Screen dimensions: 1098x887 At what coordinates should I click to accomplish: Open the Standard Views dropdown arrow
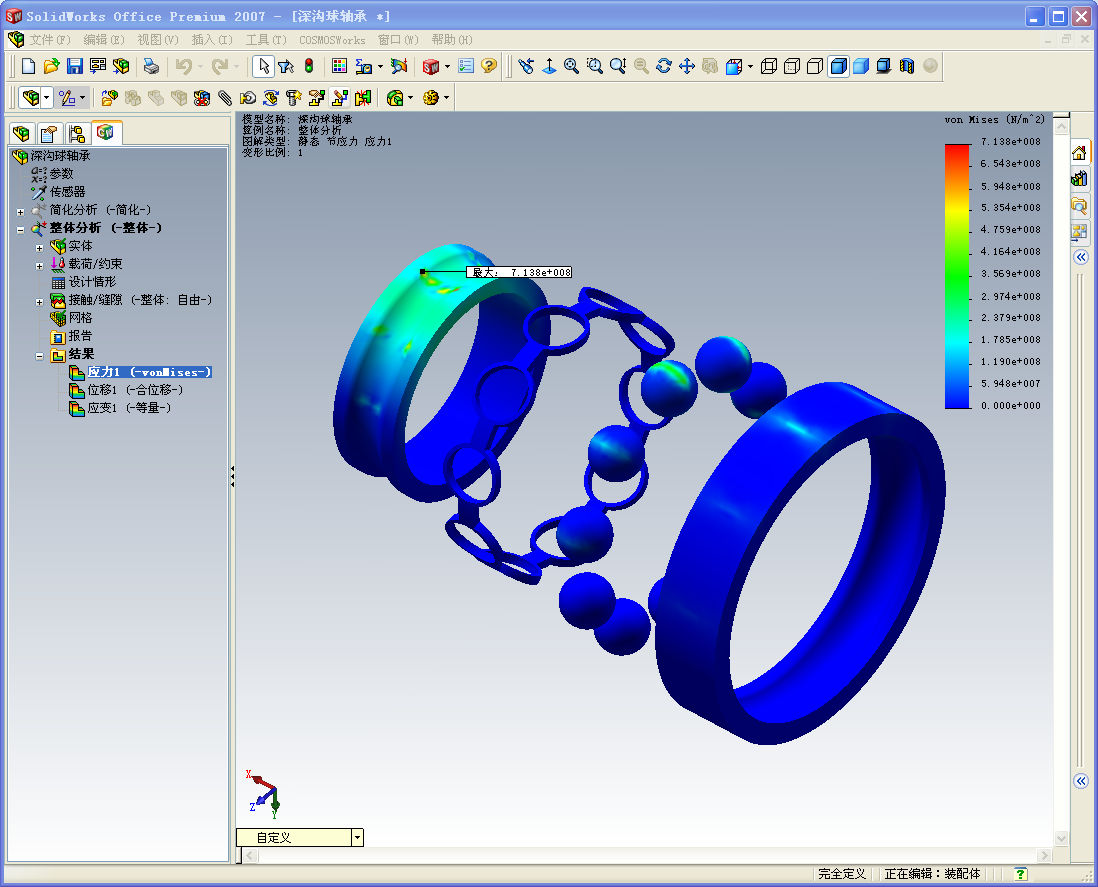(x=750, y=67)
